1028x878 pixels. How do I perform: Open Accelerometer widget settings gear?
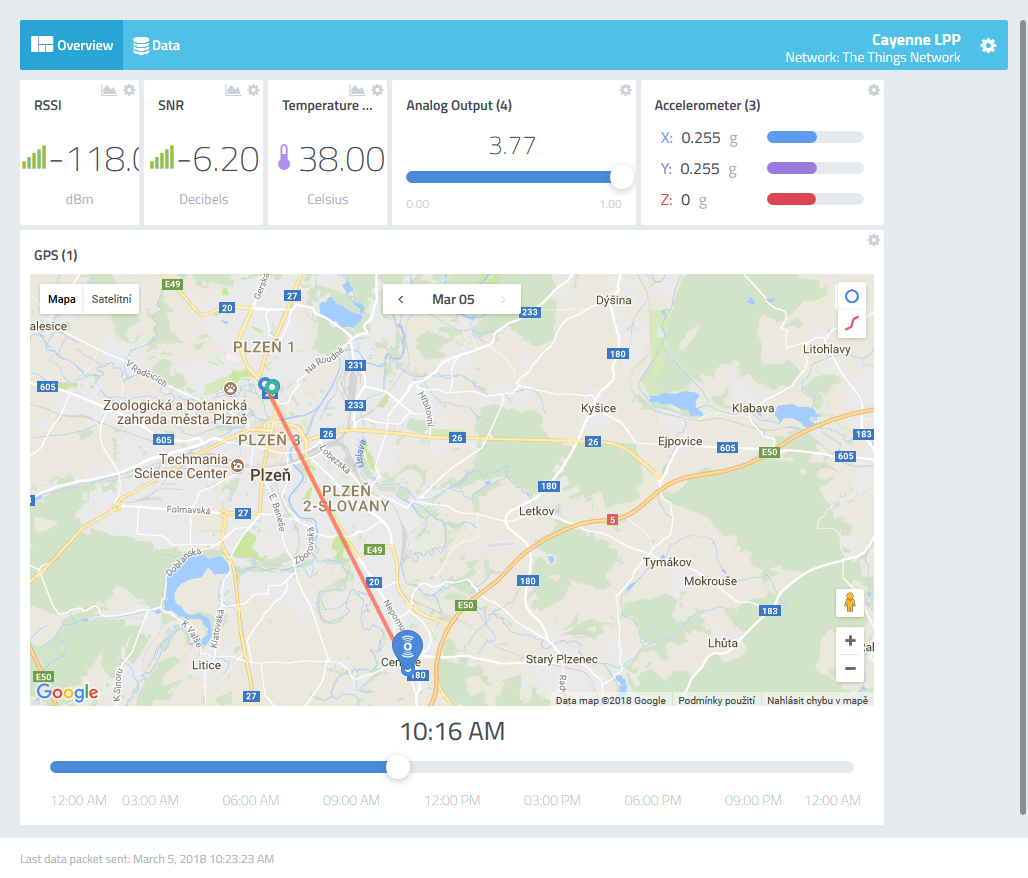click(873, 90)
